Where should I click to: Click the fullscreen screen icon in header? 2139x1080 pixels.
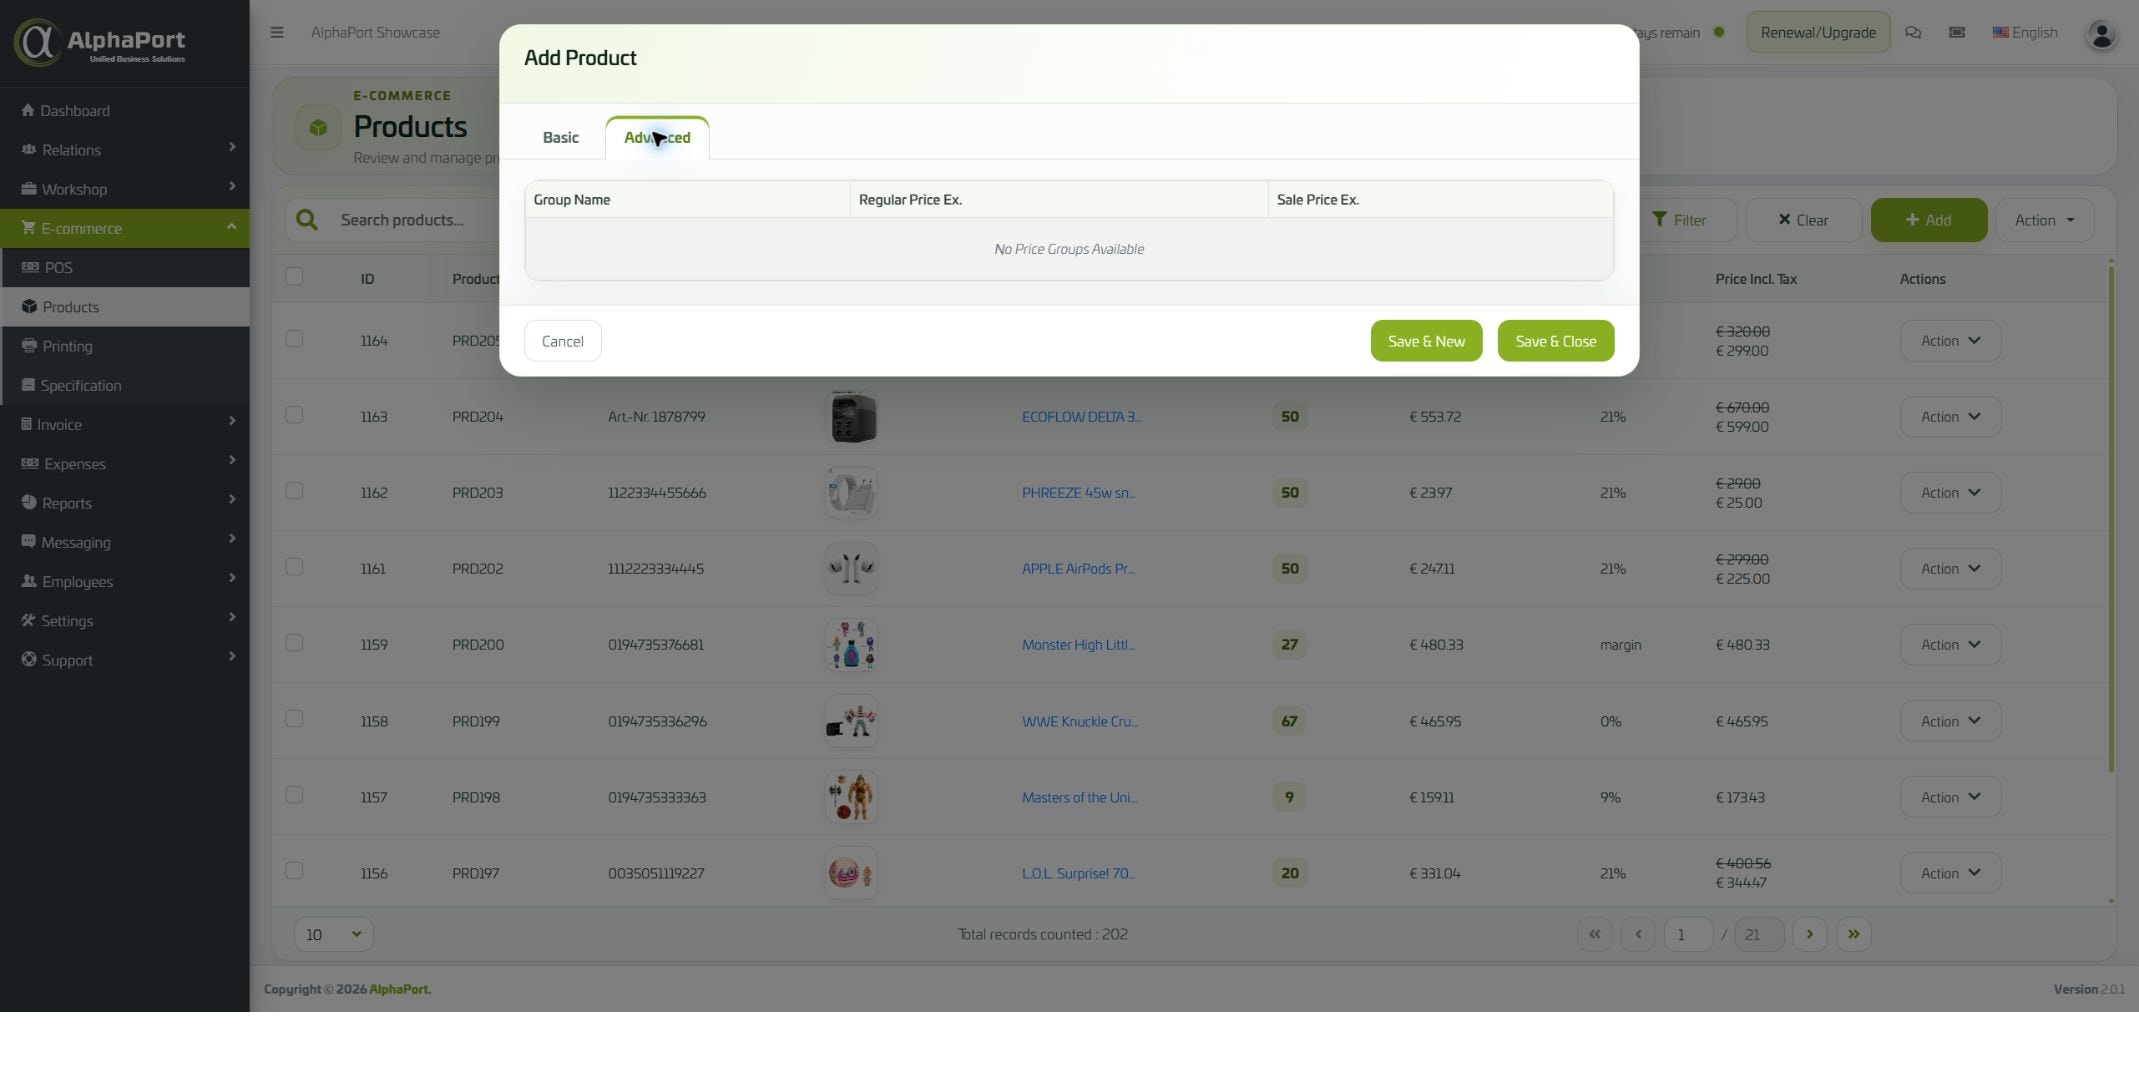pyautogui.click(x=1957, y=32)
